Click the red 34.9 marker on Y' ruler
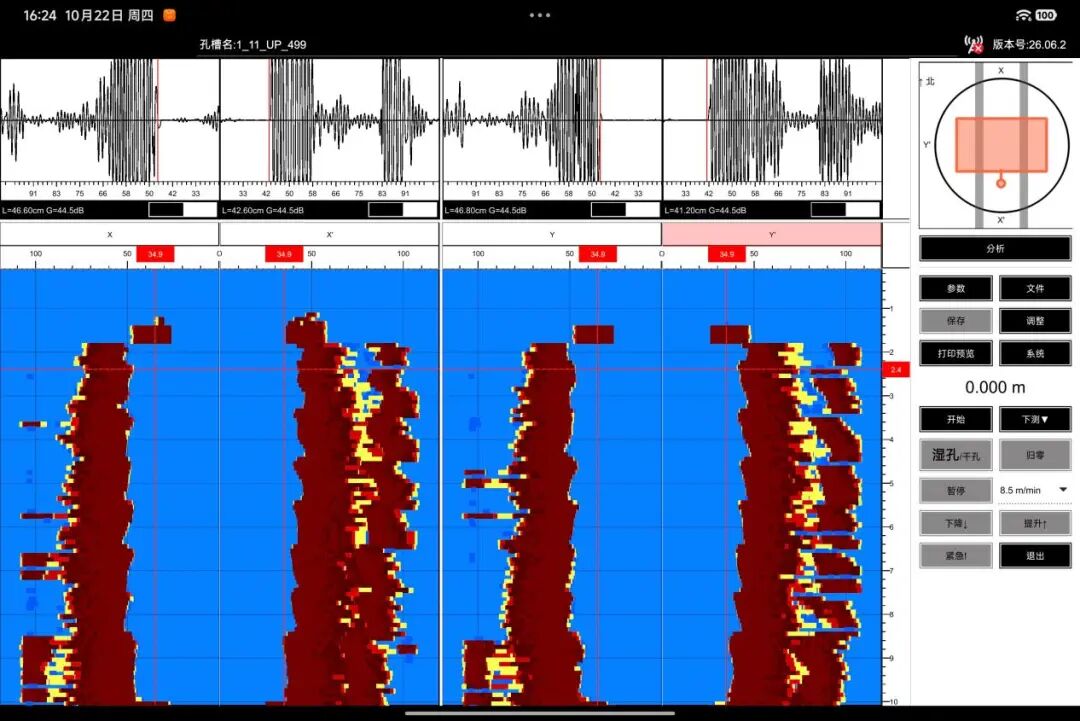The width and height of the screenshot is (1080, 721). coord(727,255)
